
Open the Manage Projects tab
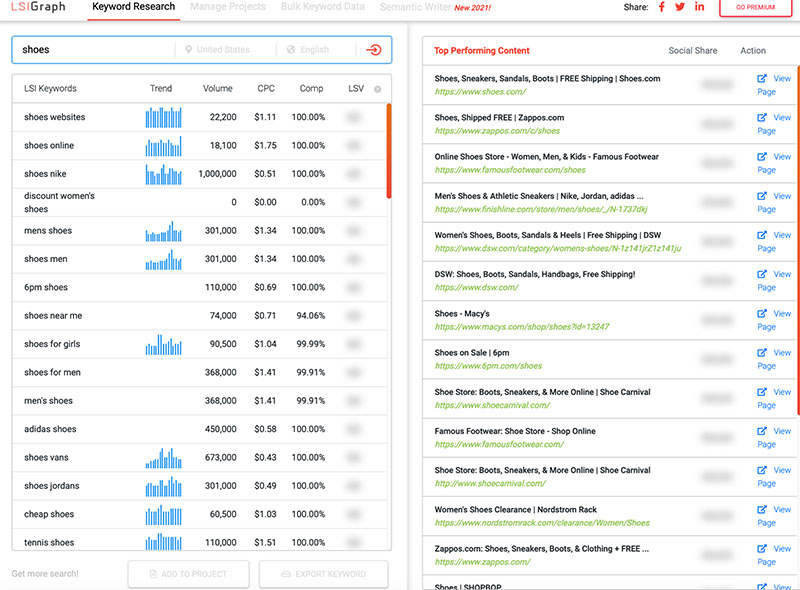coord(228,7)
